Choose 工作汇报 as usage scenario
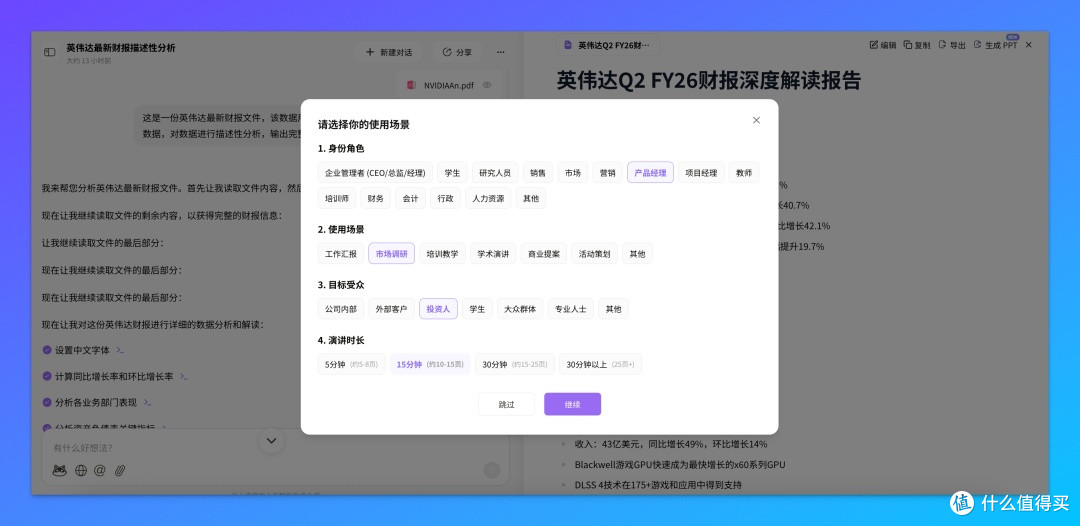The width and height of the screenshot is (1080, 526). pyautogui.click(x=341, y=253)
